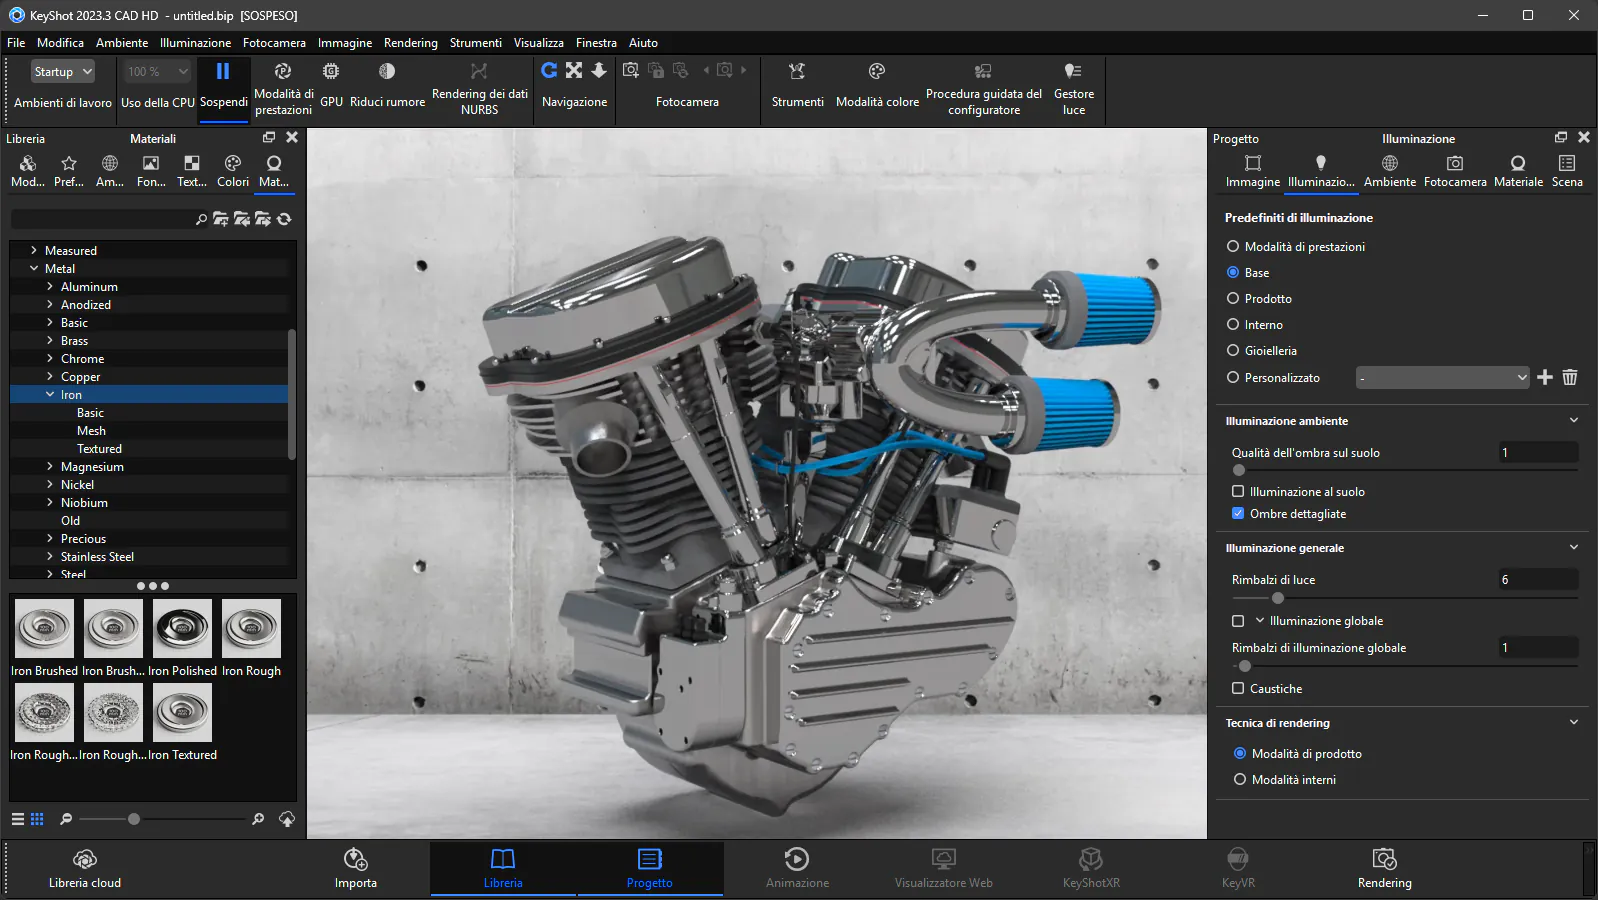Disable Ombre dettagliate checkbox
The width and height of the screenshot is (1598, 900).
[1238, 513]
